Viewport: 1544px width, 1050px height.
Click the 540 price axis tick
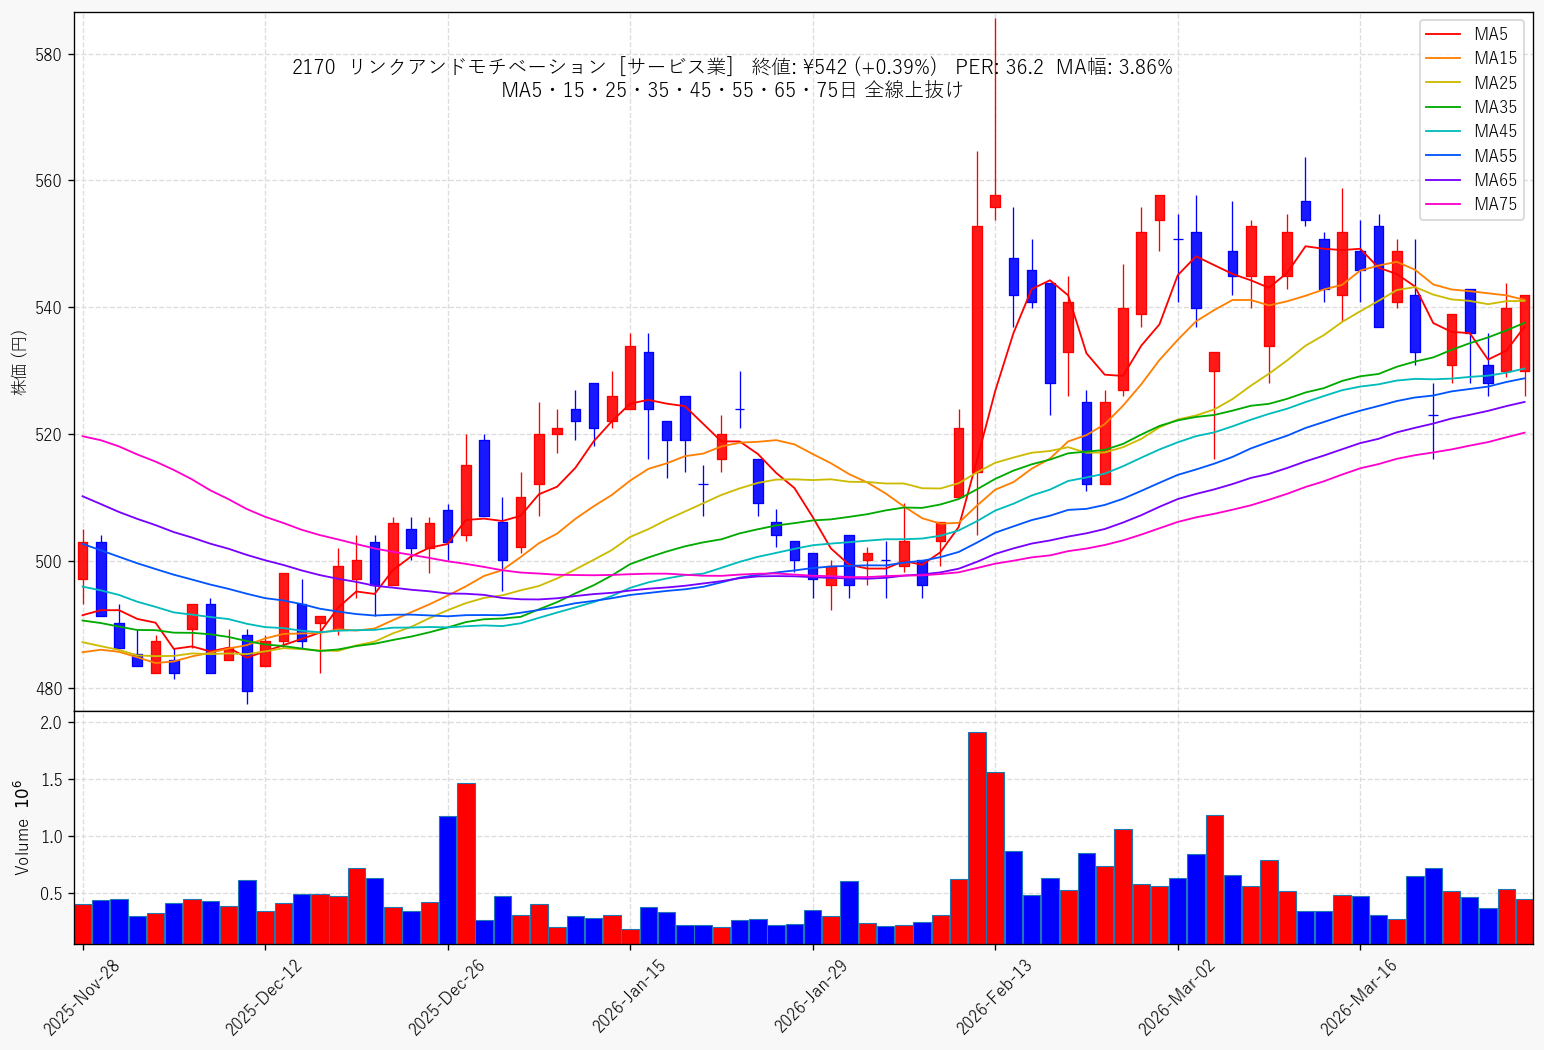point(48,308)
